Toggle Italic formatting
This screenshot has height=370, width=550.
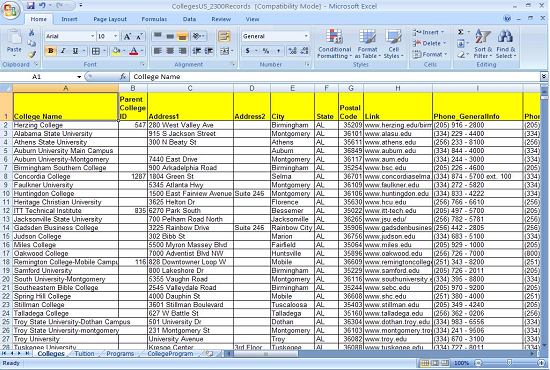[x=63, y=51]
